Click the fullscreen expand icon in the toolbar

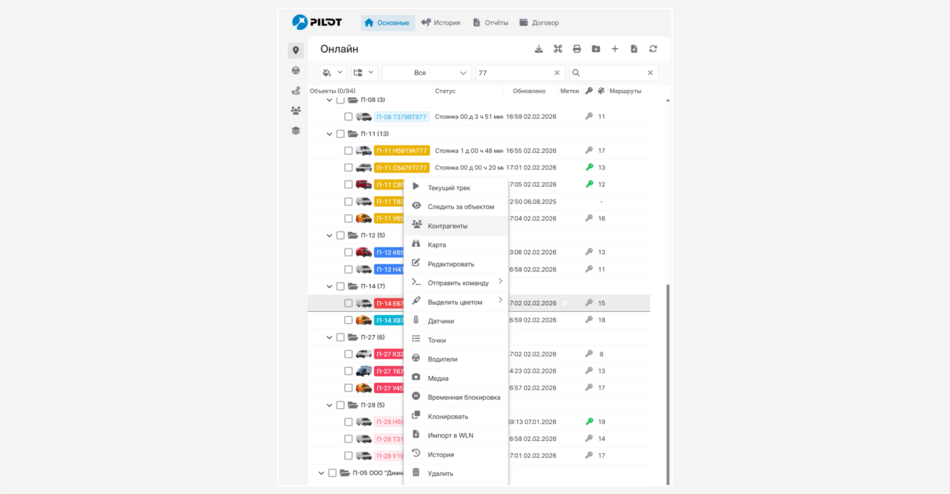[558, 49]
